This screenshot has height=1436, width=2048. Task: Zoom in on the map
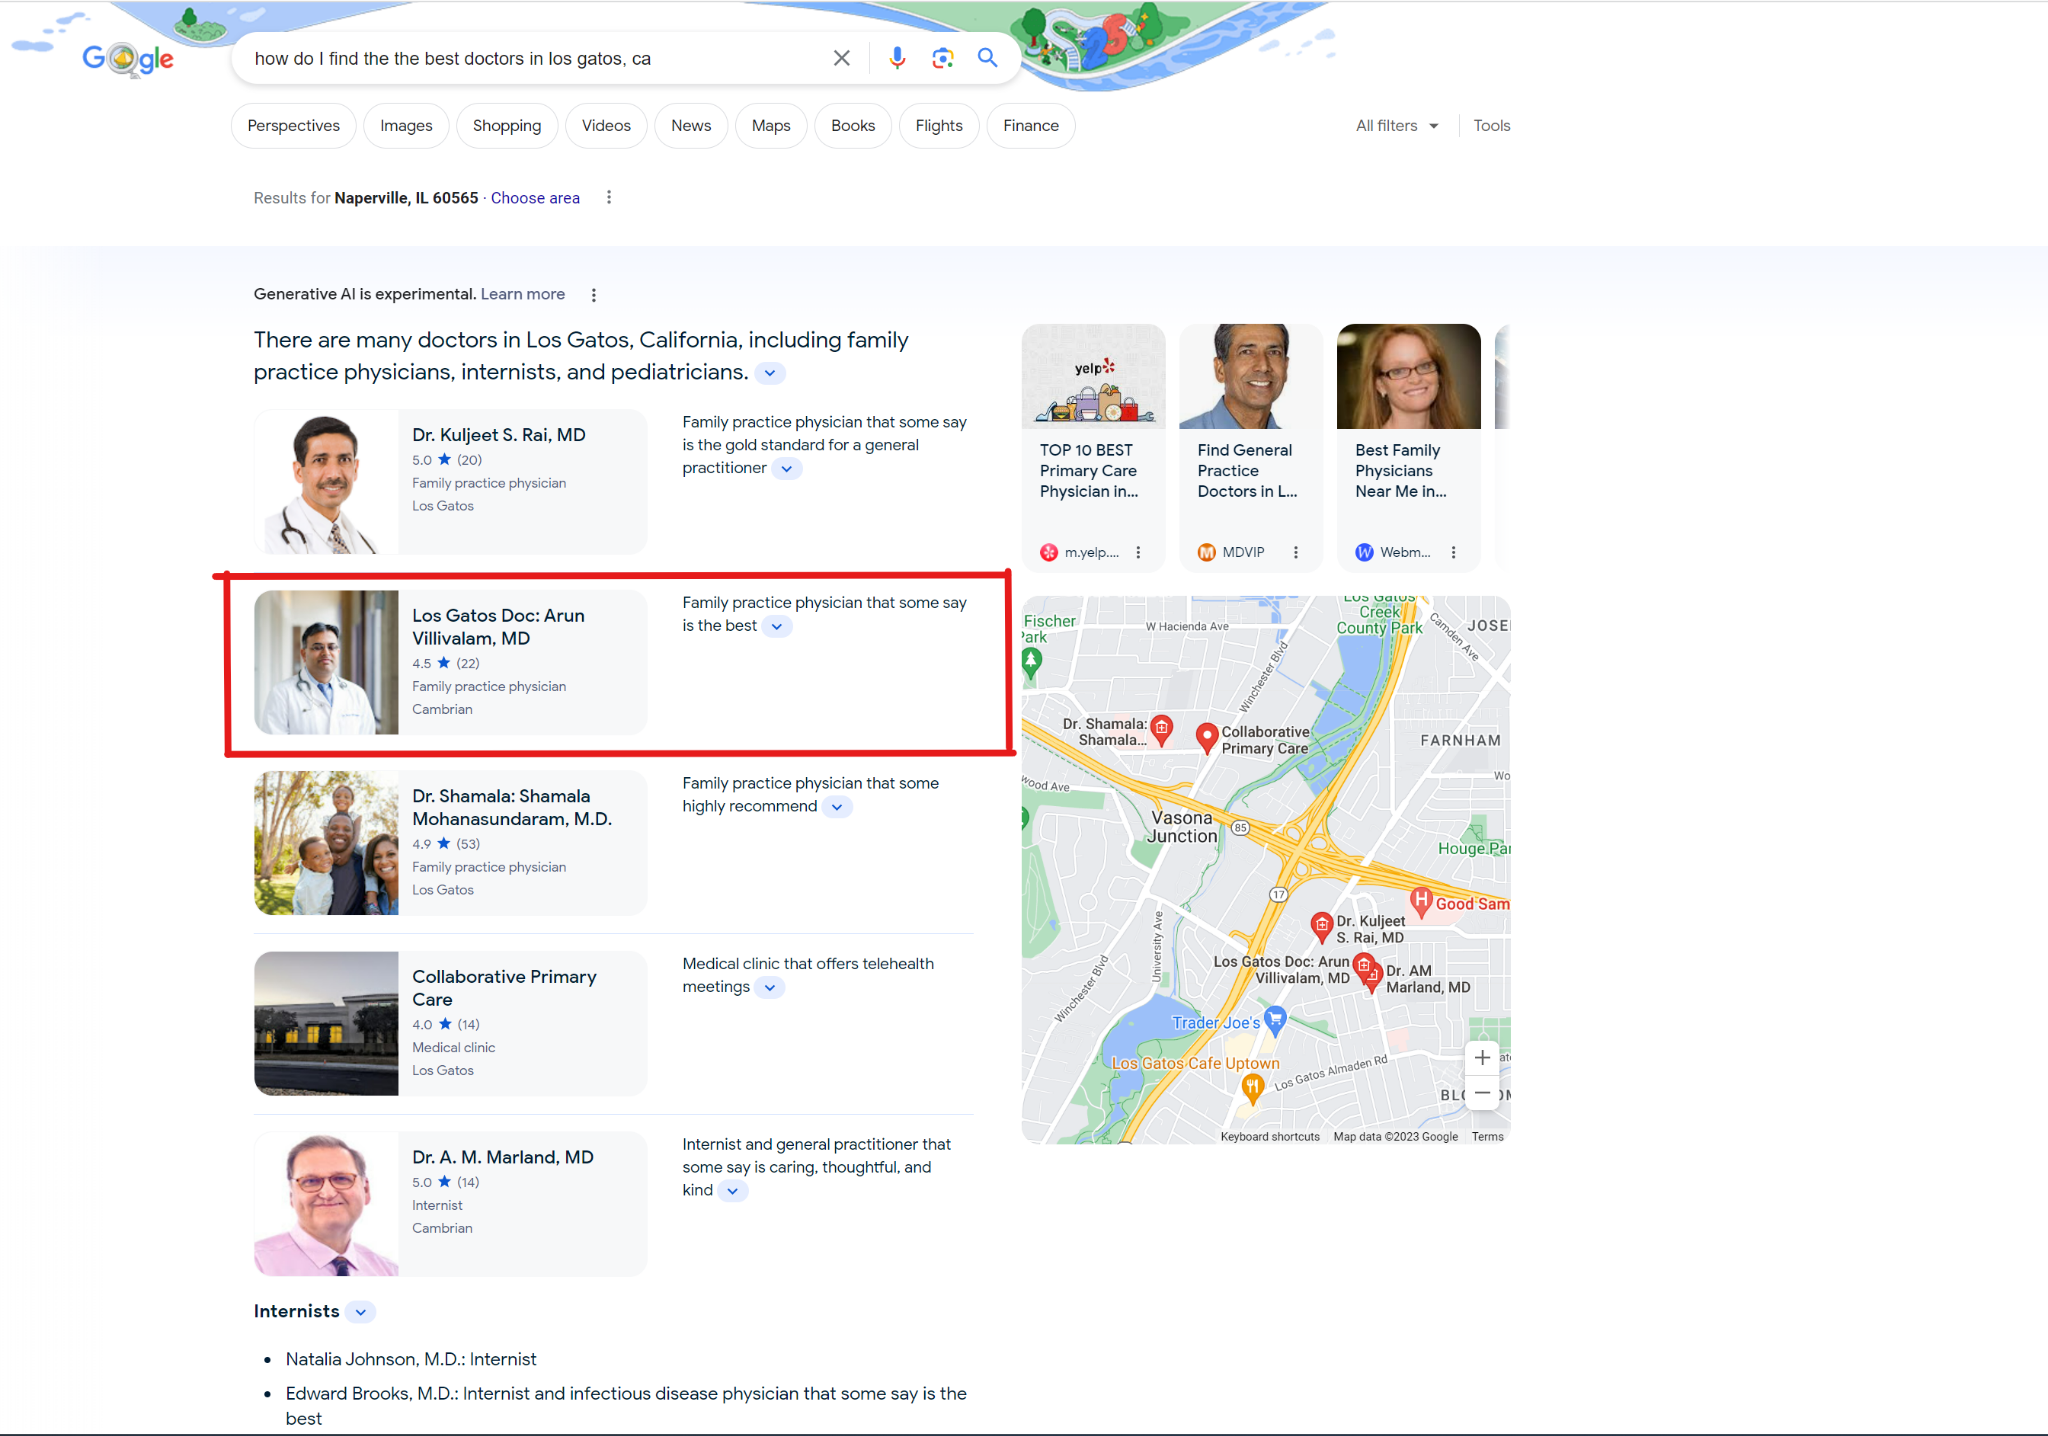point(1482,1058)
